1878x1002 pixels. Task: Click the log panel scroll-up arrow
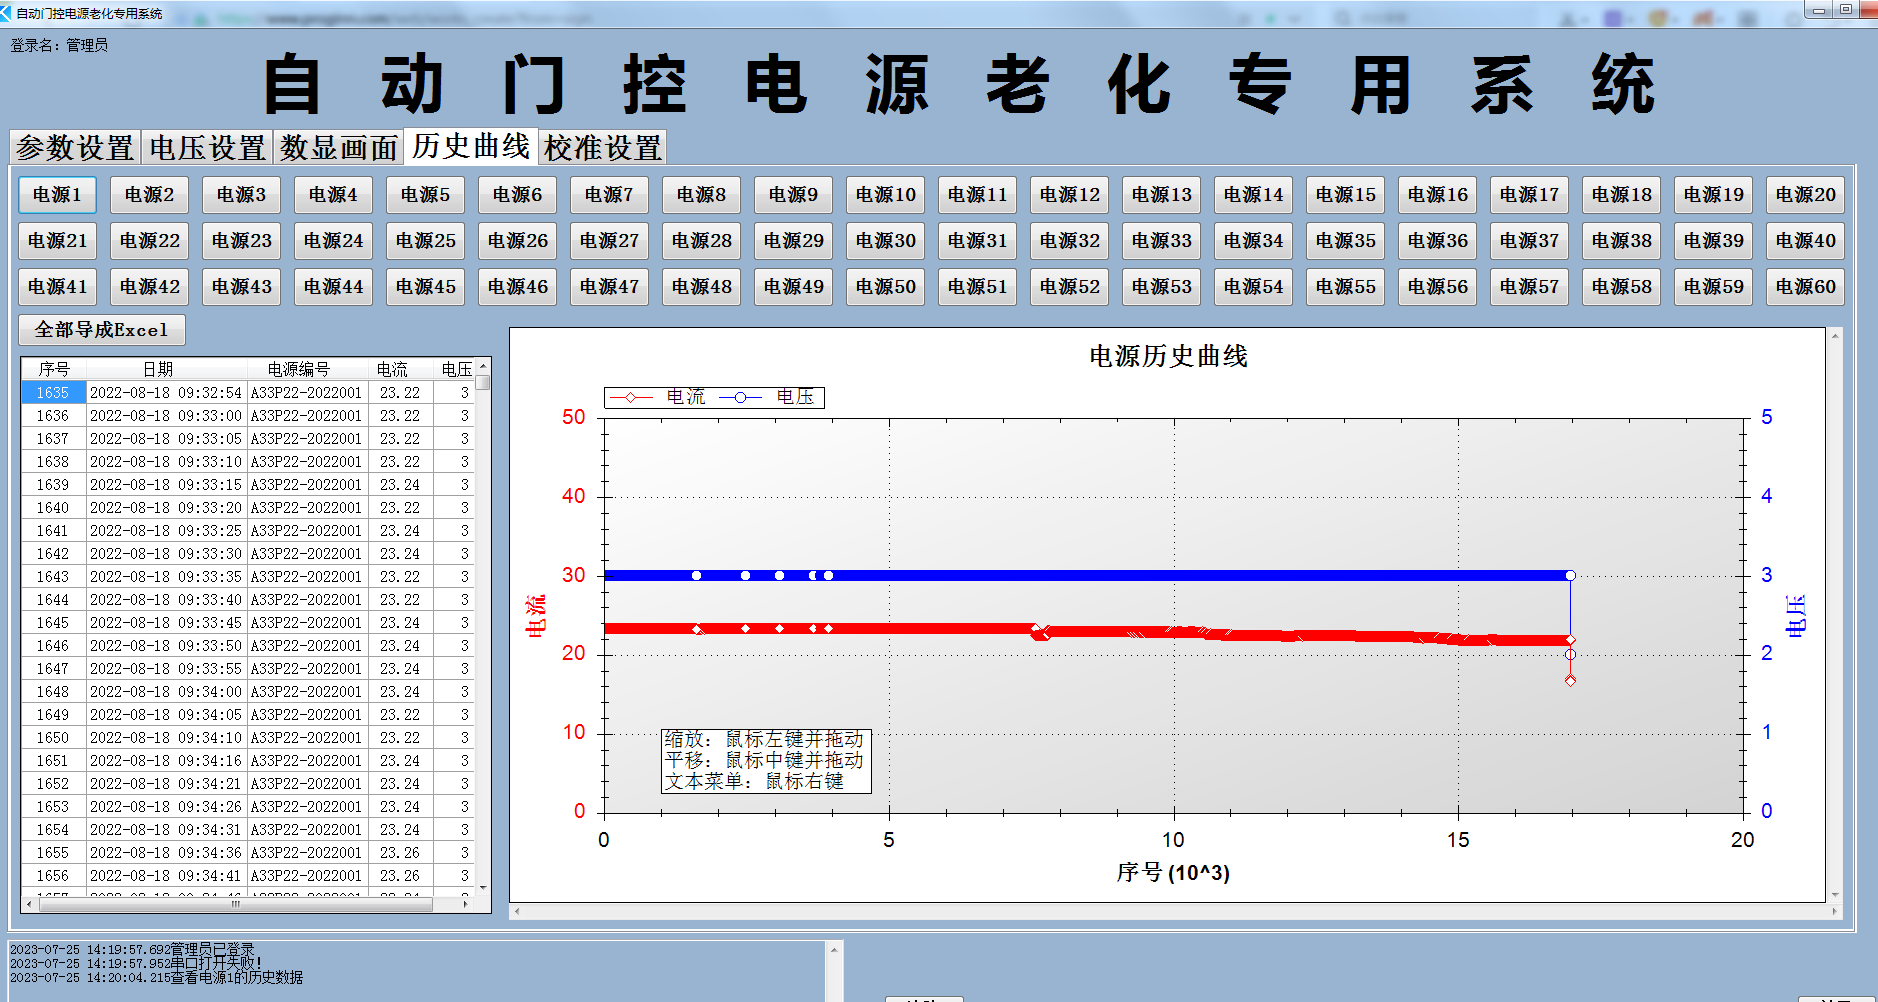coord(834,950)
